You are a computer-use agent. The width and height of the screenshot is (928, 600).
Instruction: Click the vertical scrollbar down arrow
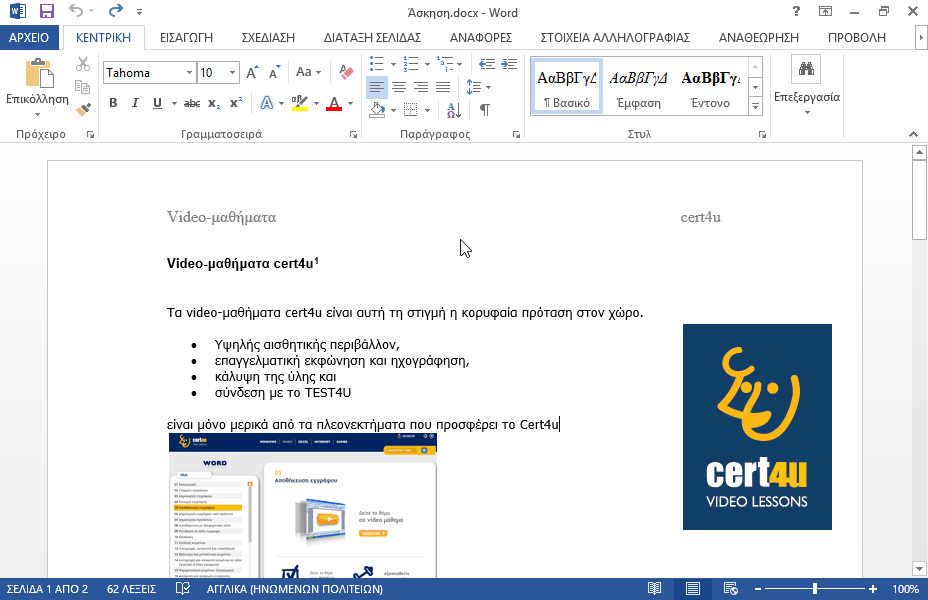[919, 569]
